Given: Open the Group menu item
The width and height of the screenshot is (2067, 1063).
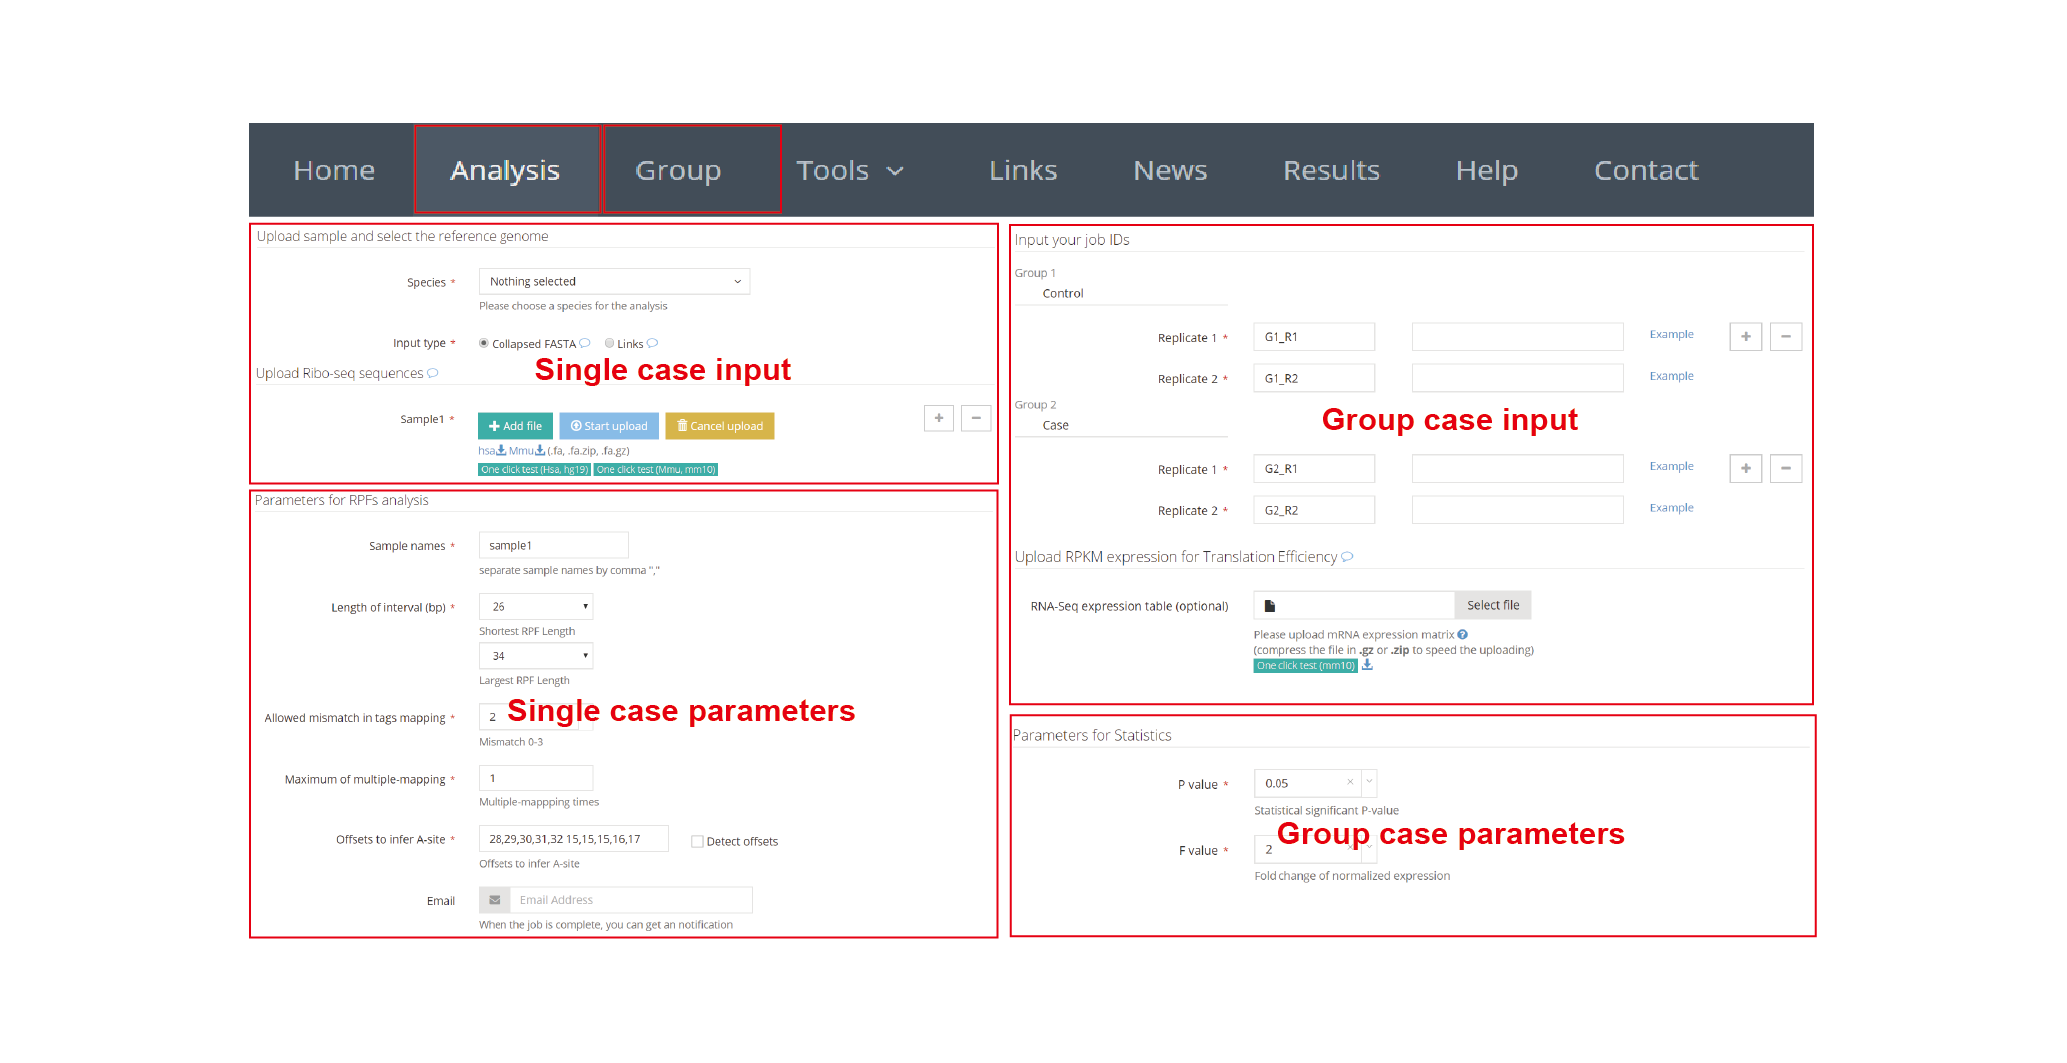Looking at the screenshot, I should (678, 170).
